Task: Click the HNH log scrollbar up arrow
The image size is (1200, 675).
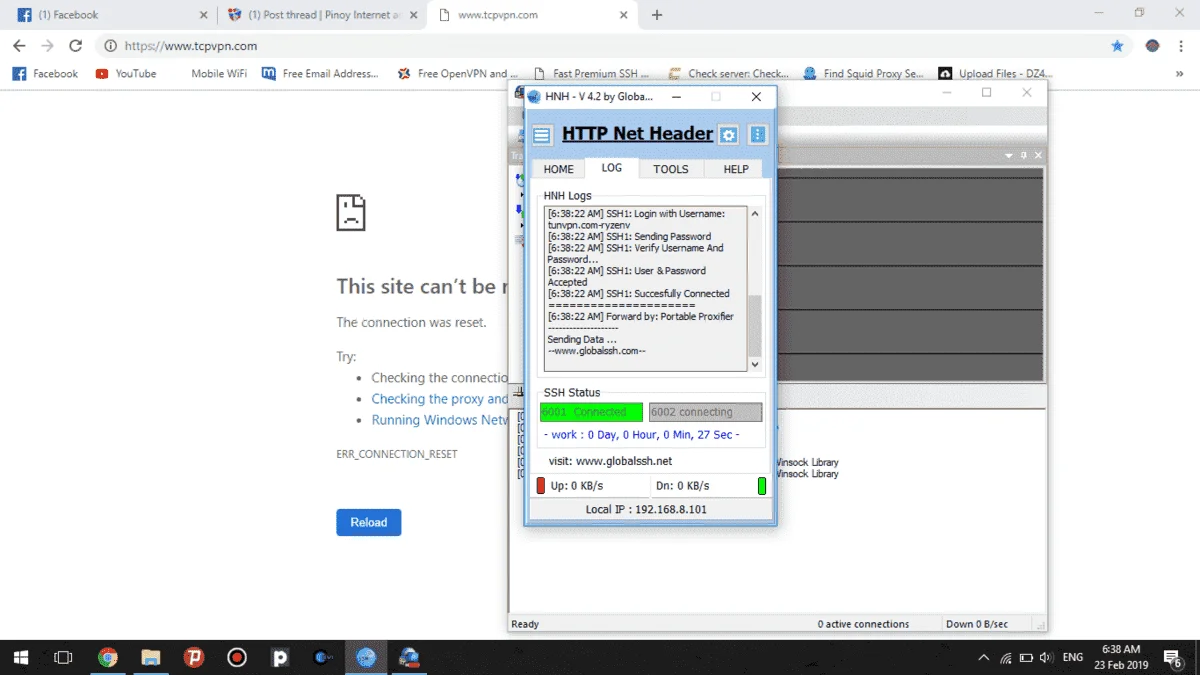Action: pyautogui.click(x=755, y=213)
